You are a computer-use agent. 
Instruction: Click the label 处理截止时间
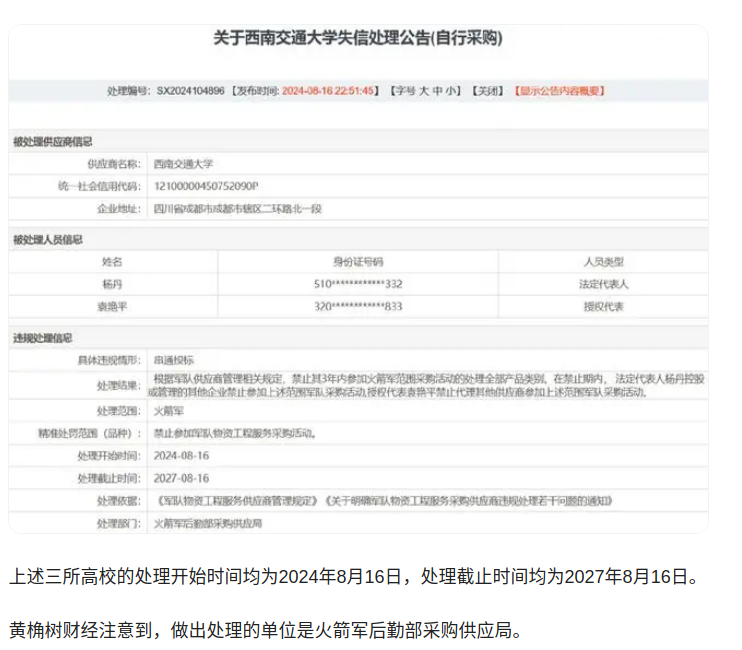[x=109, y=478]
